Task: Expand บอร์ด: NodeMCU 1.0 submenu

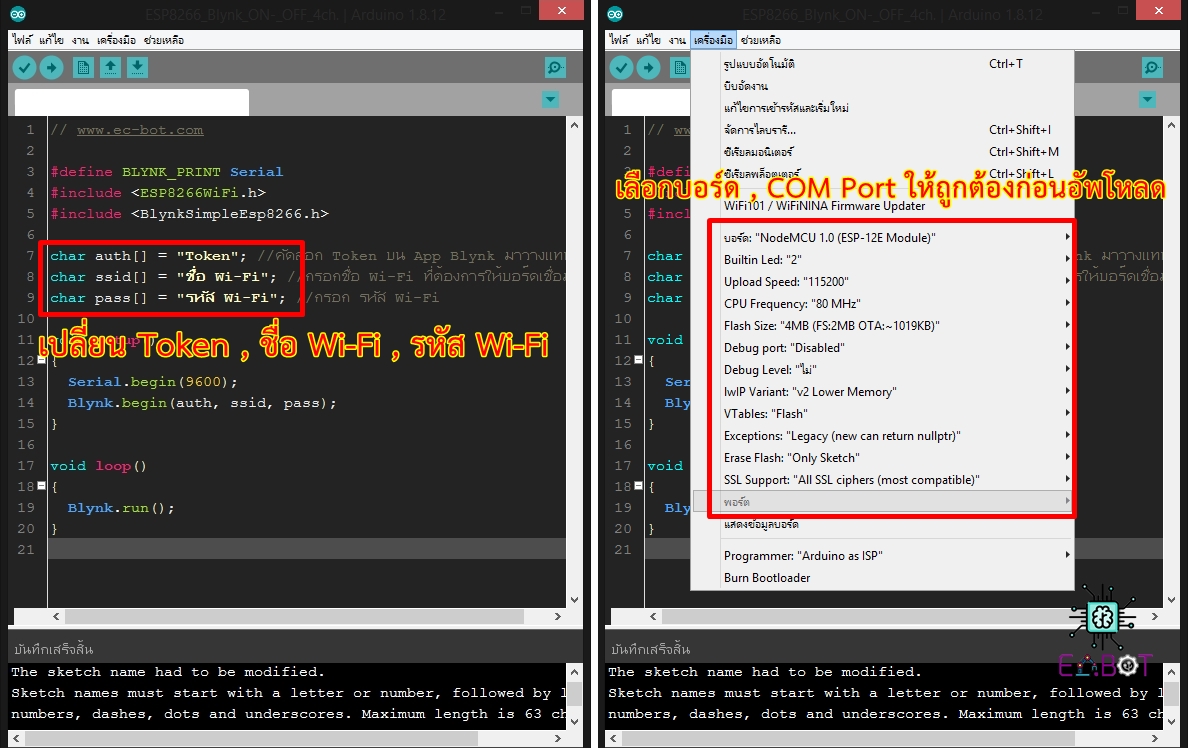Action: click(883, 237)
